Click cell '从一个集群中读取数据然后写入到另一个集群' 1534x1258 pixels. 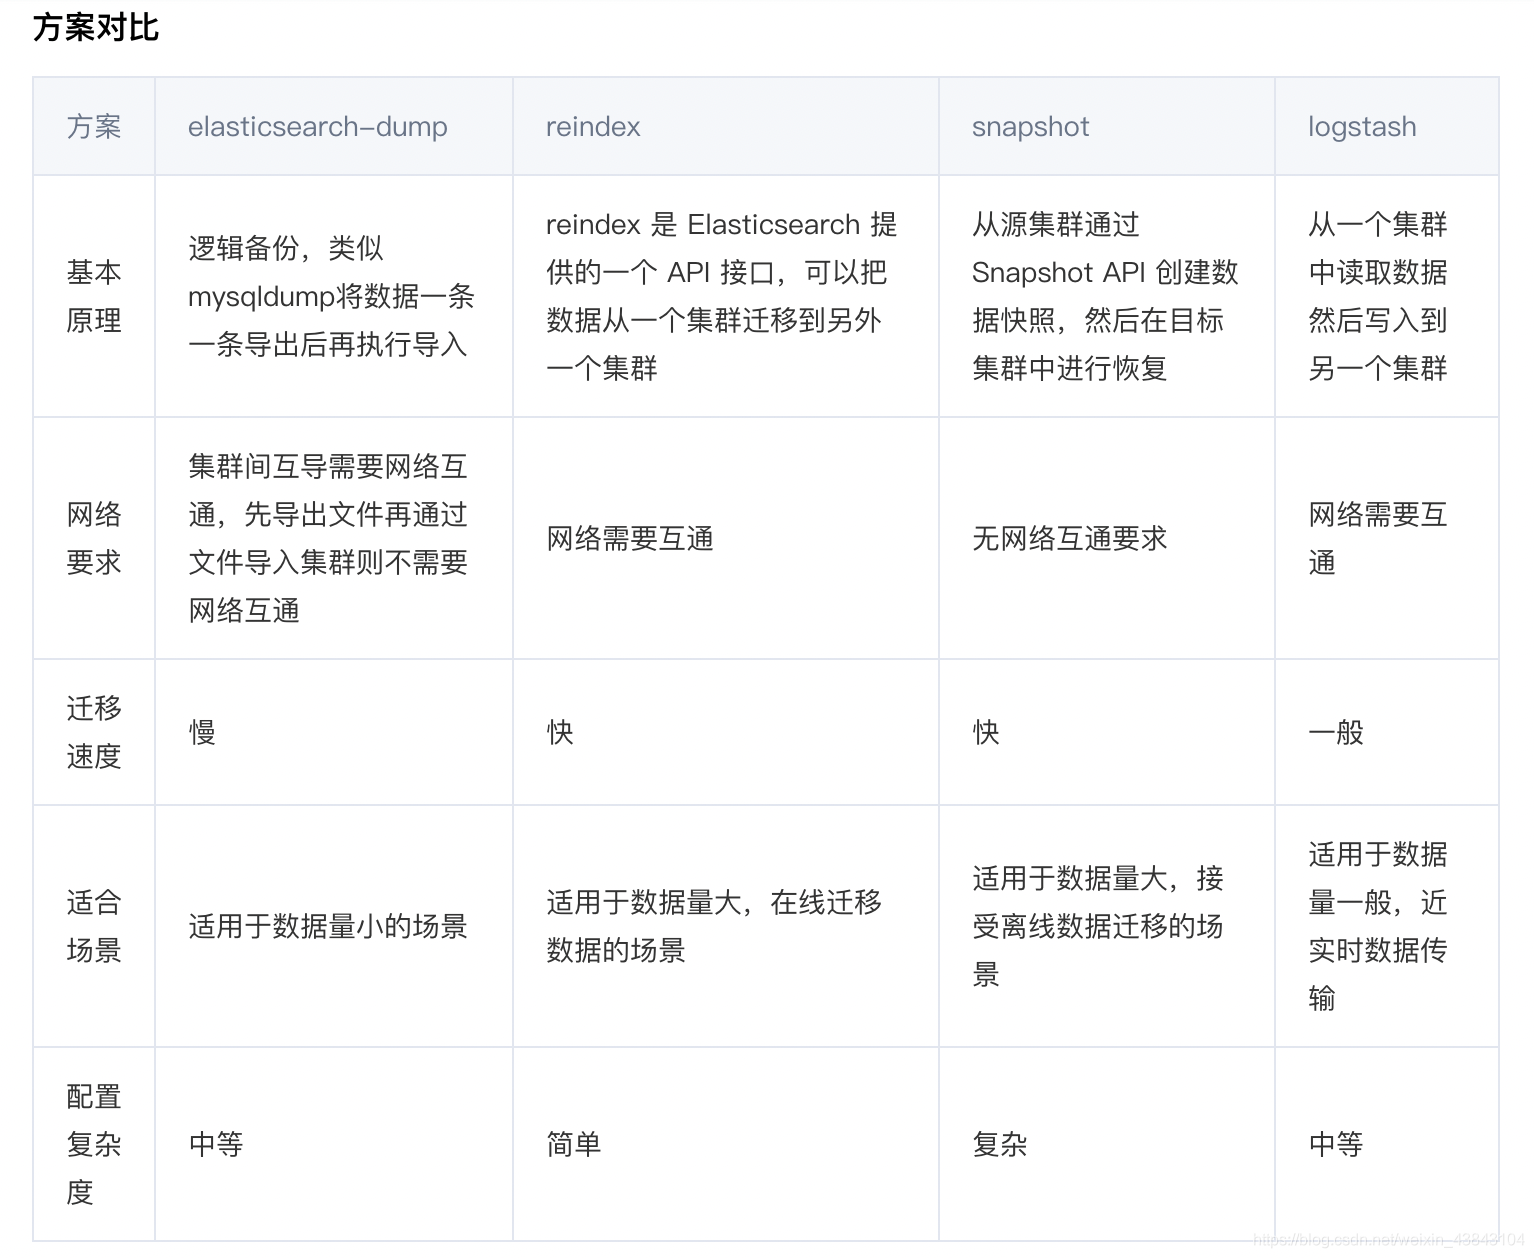(1387, 296)
